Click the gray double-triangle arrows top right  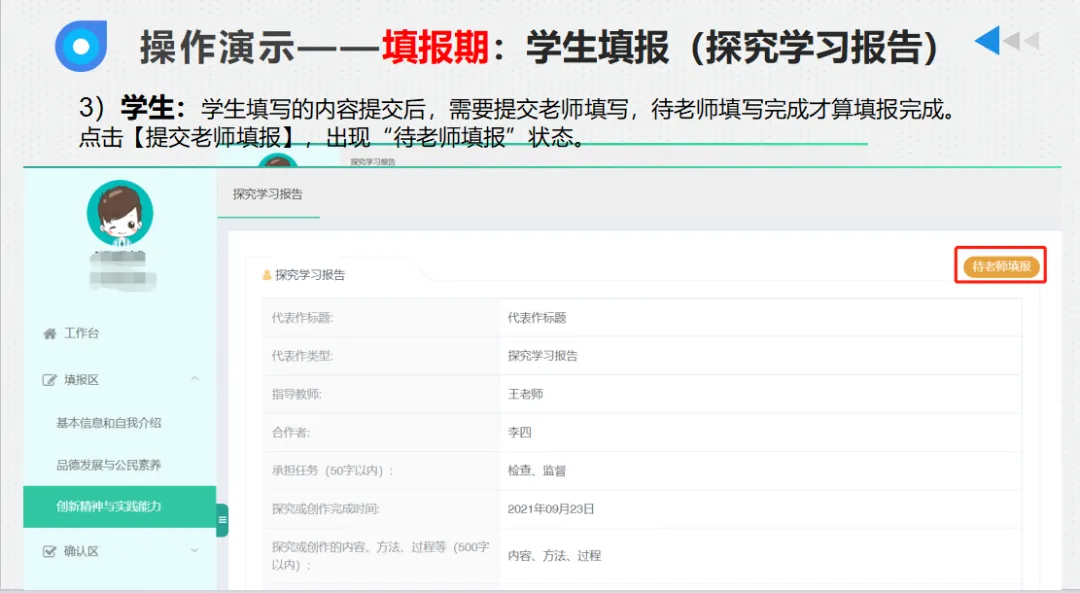tap(1019, 43)
